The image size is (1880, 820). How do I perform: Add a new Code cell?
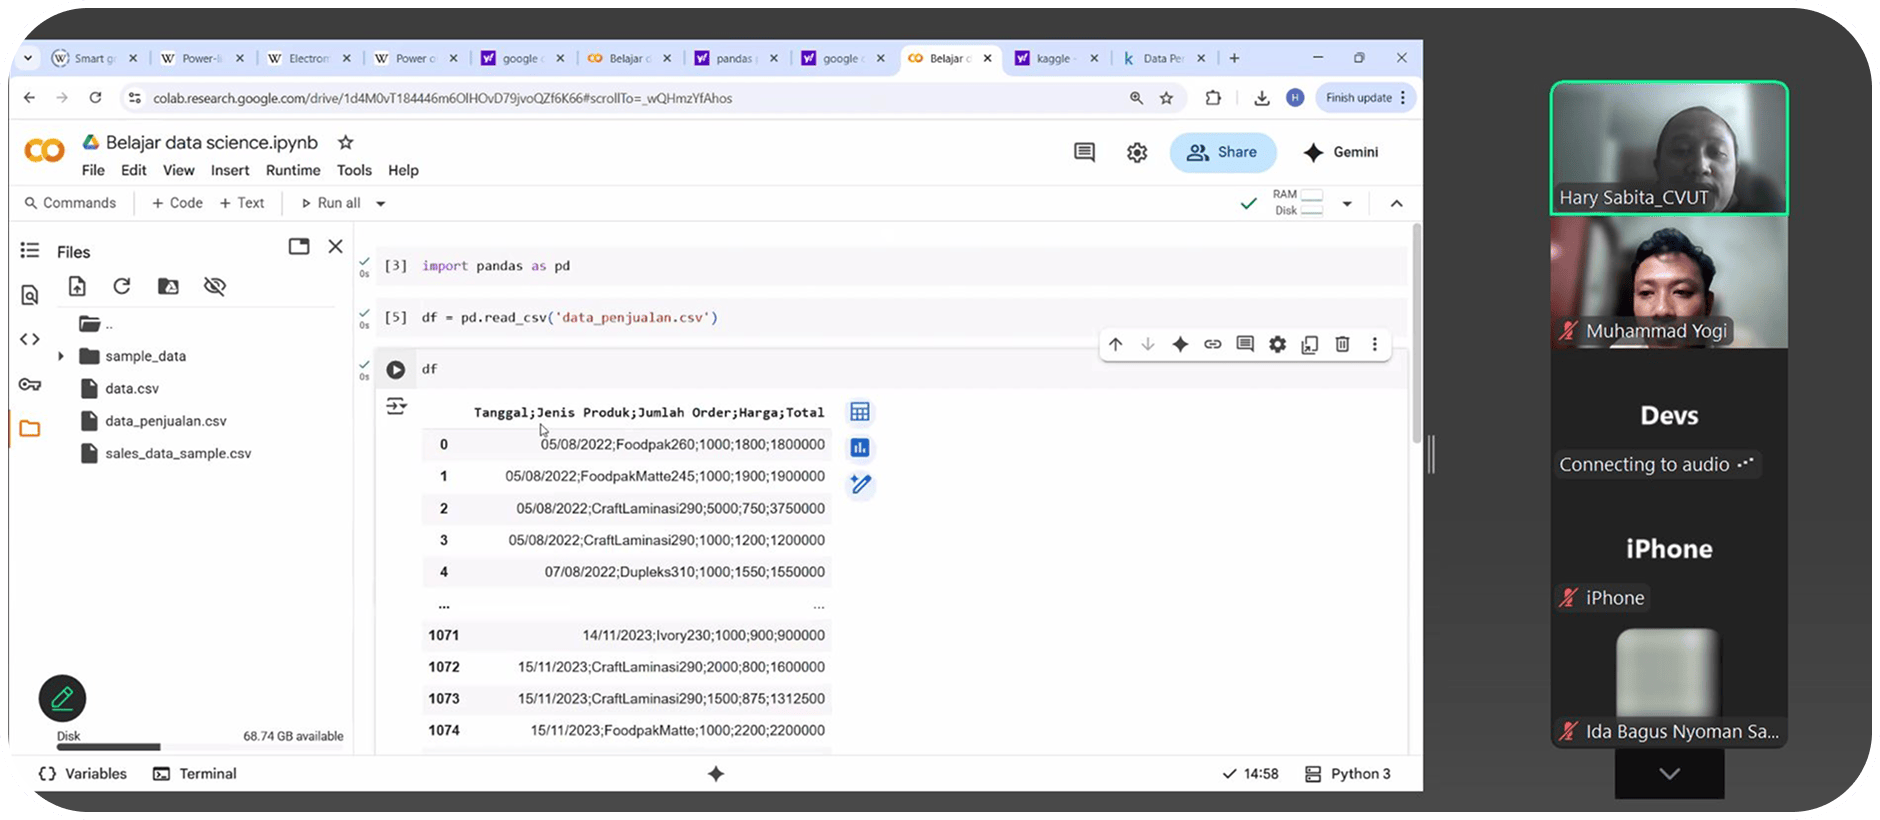click(x=177, y=203)
